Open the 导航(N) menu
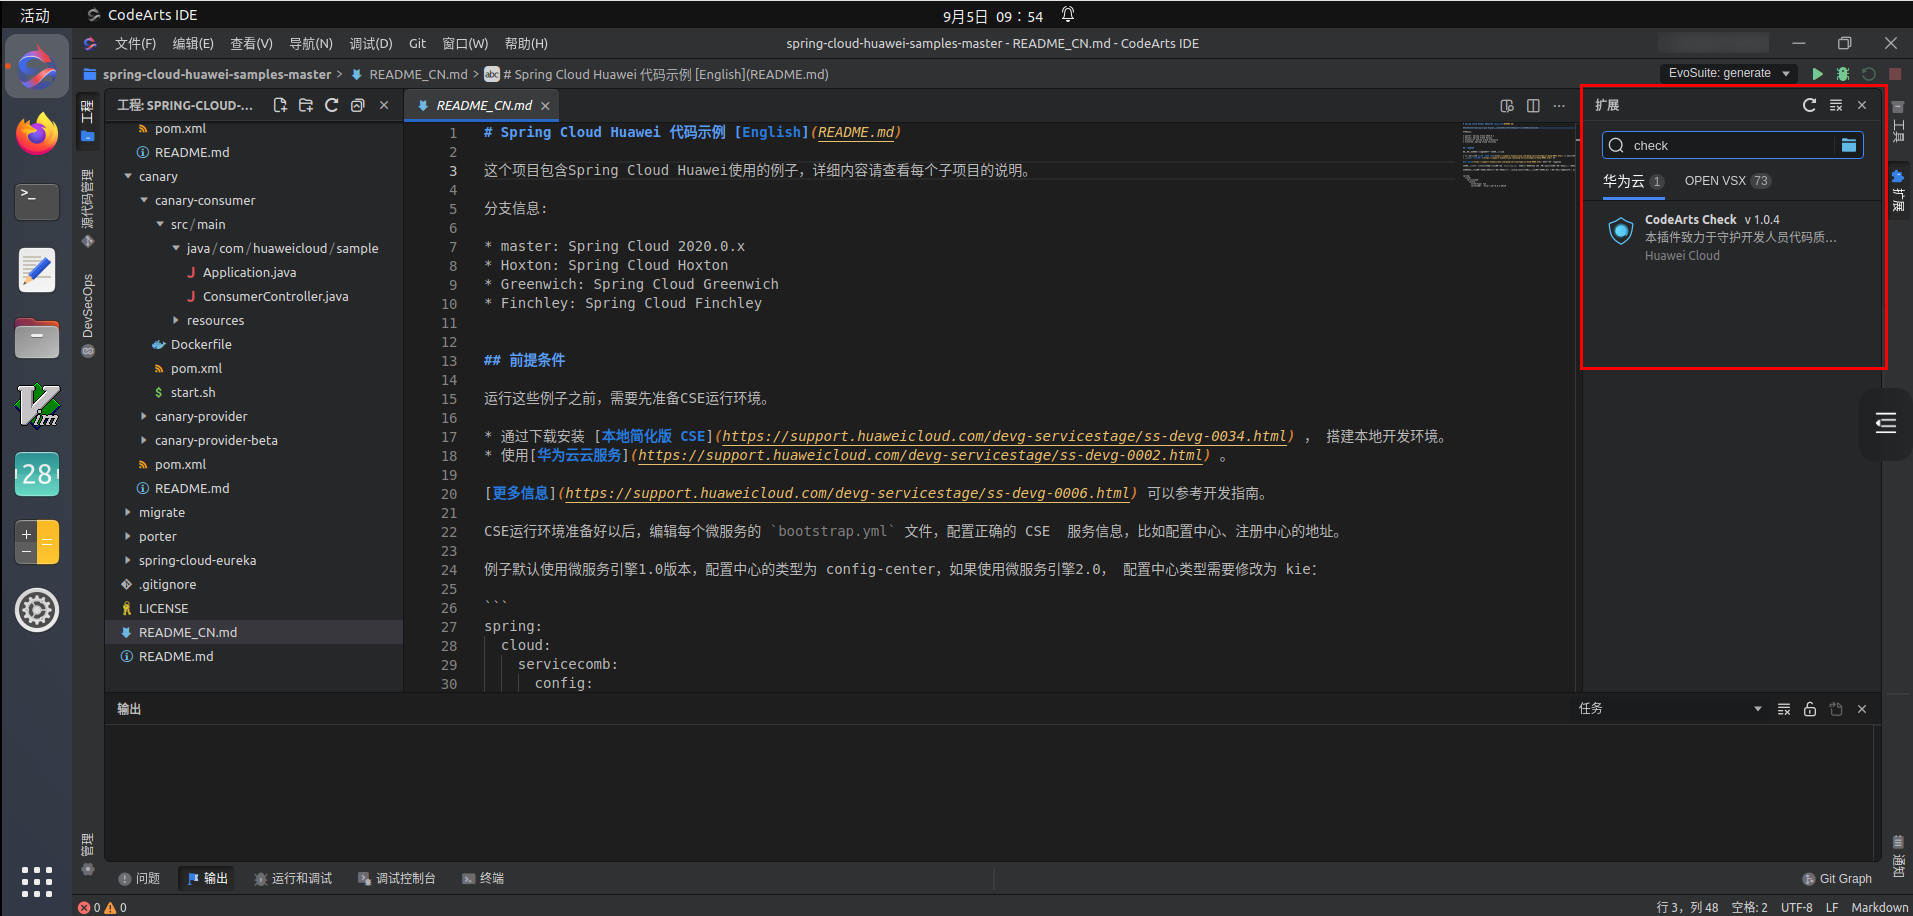The width and height of the screenshot is (1913, 916). coord(310,44)
